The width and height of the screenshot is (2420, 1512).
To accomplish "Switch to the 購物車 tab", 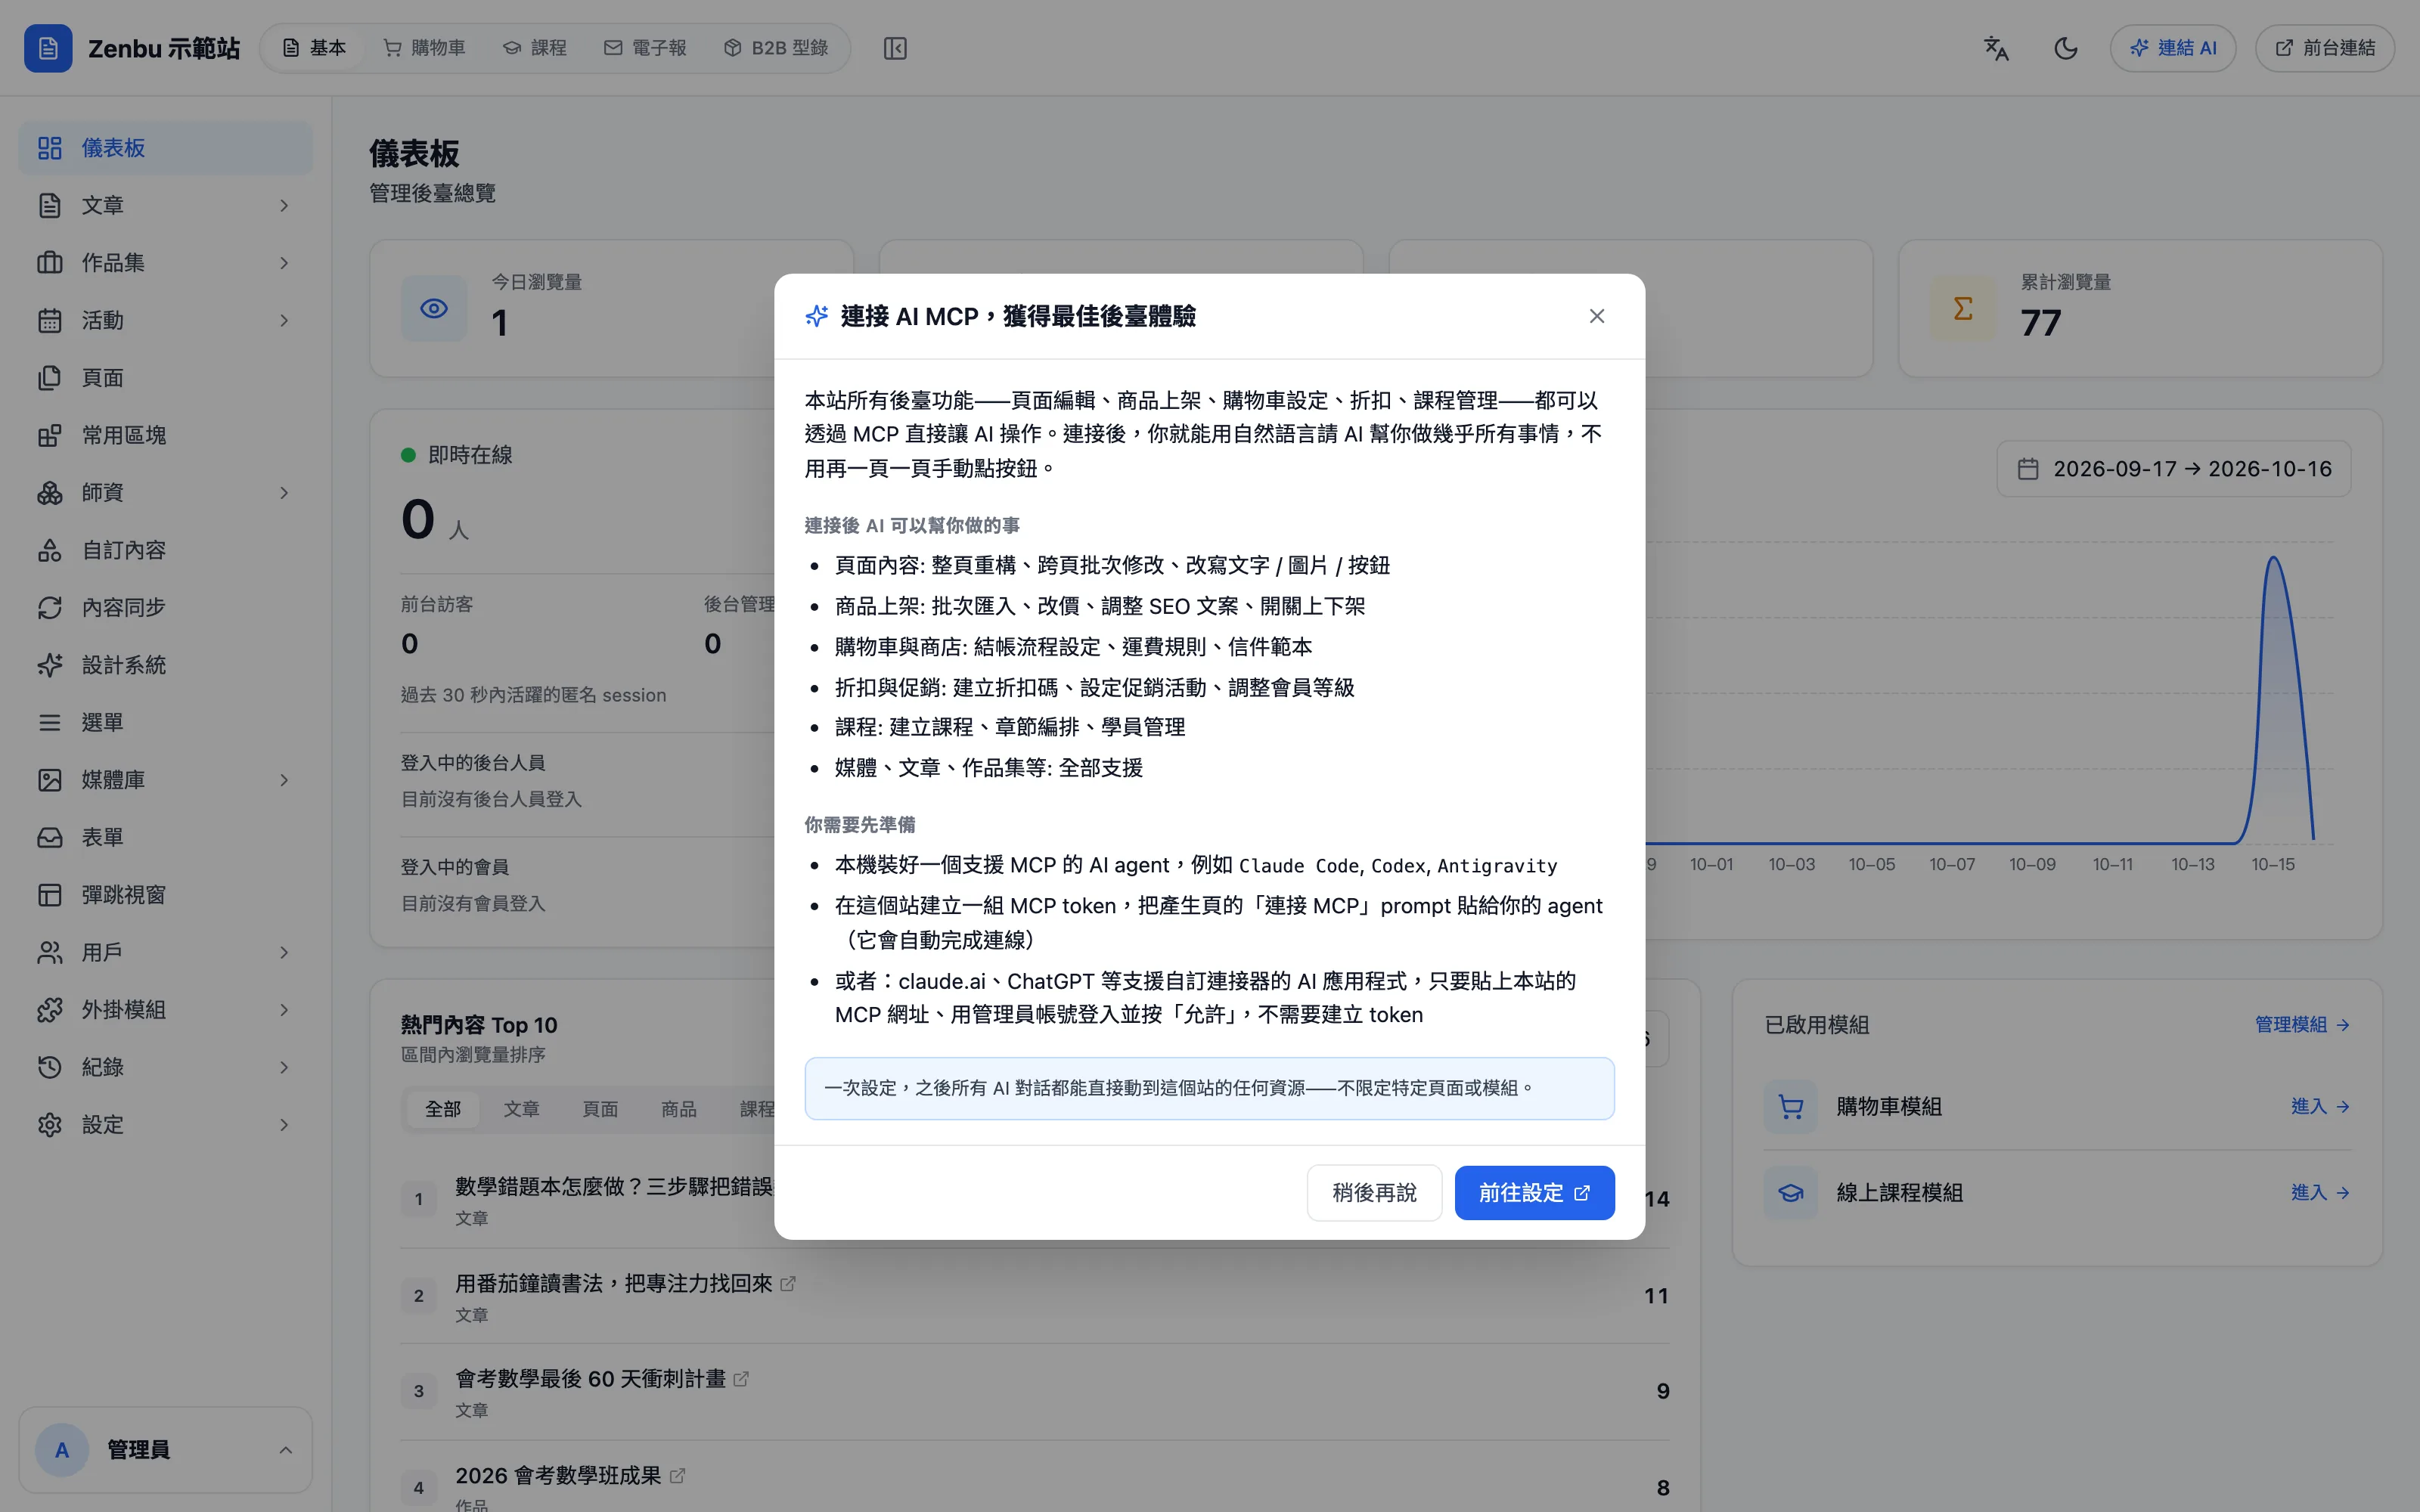I will 425,48.
